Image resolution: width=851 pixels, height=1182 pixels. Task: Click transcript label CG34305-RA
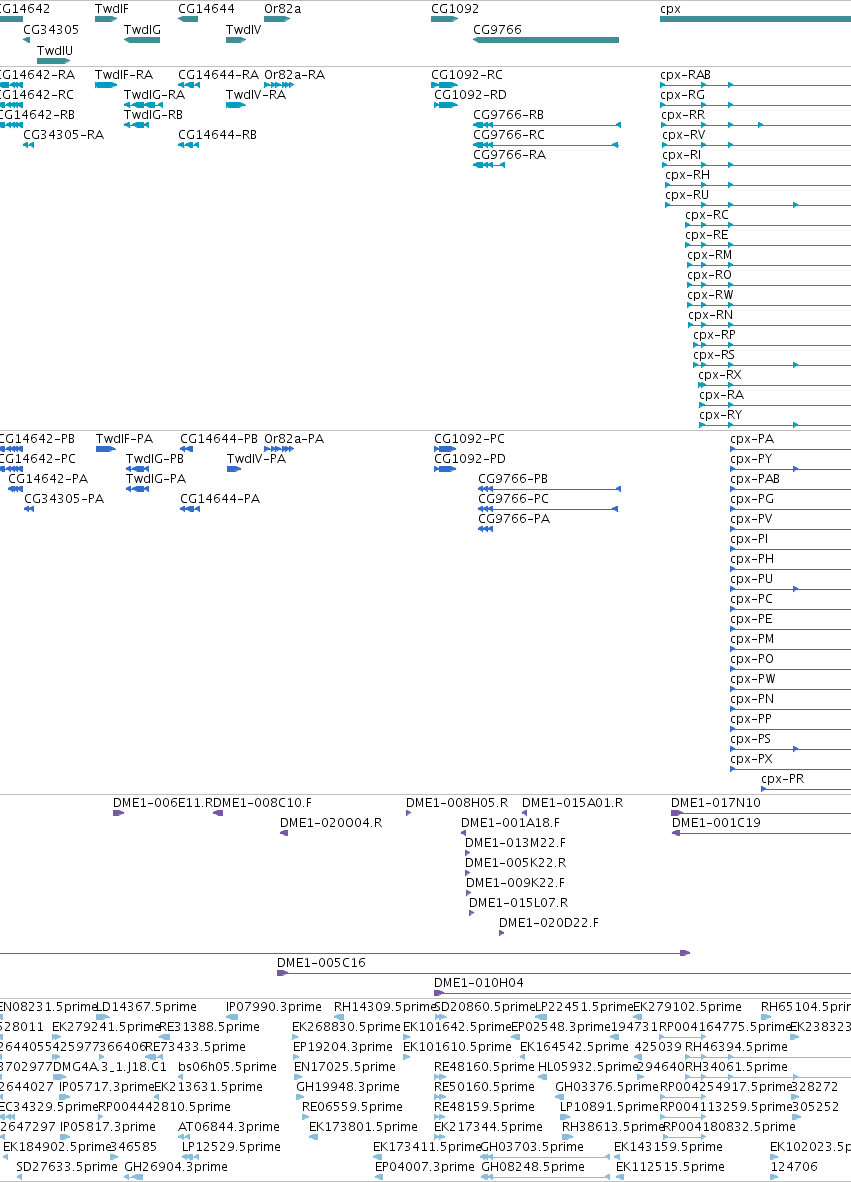pos(63,135)
